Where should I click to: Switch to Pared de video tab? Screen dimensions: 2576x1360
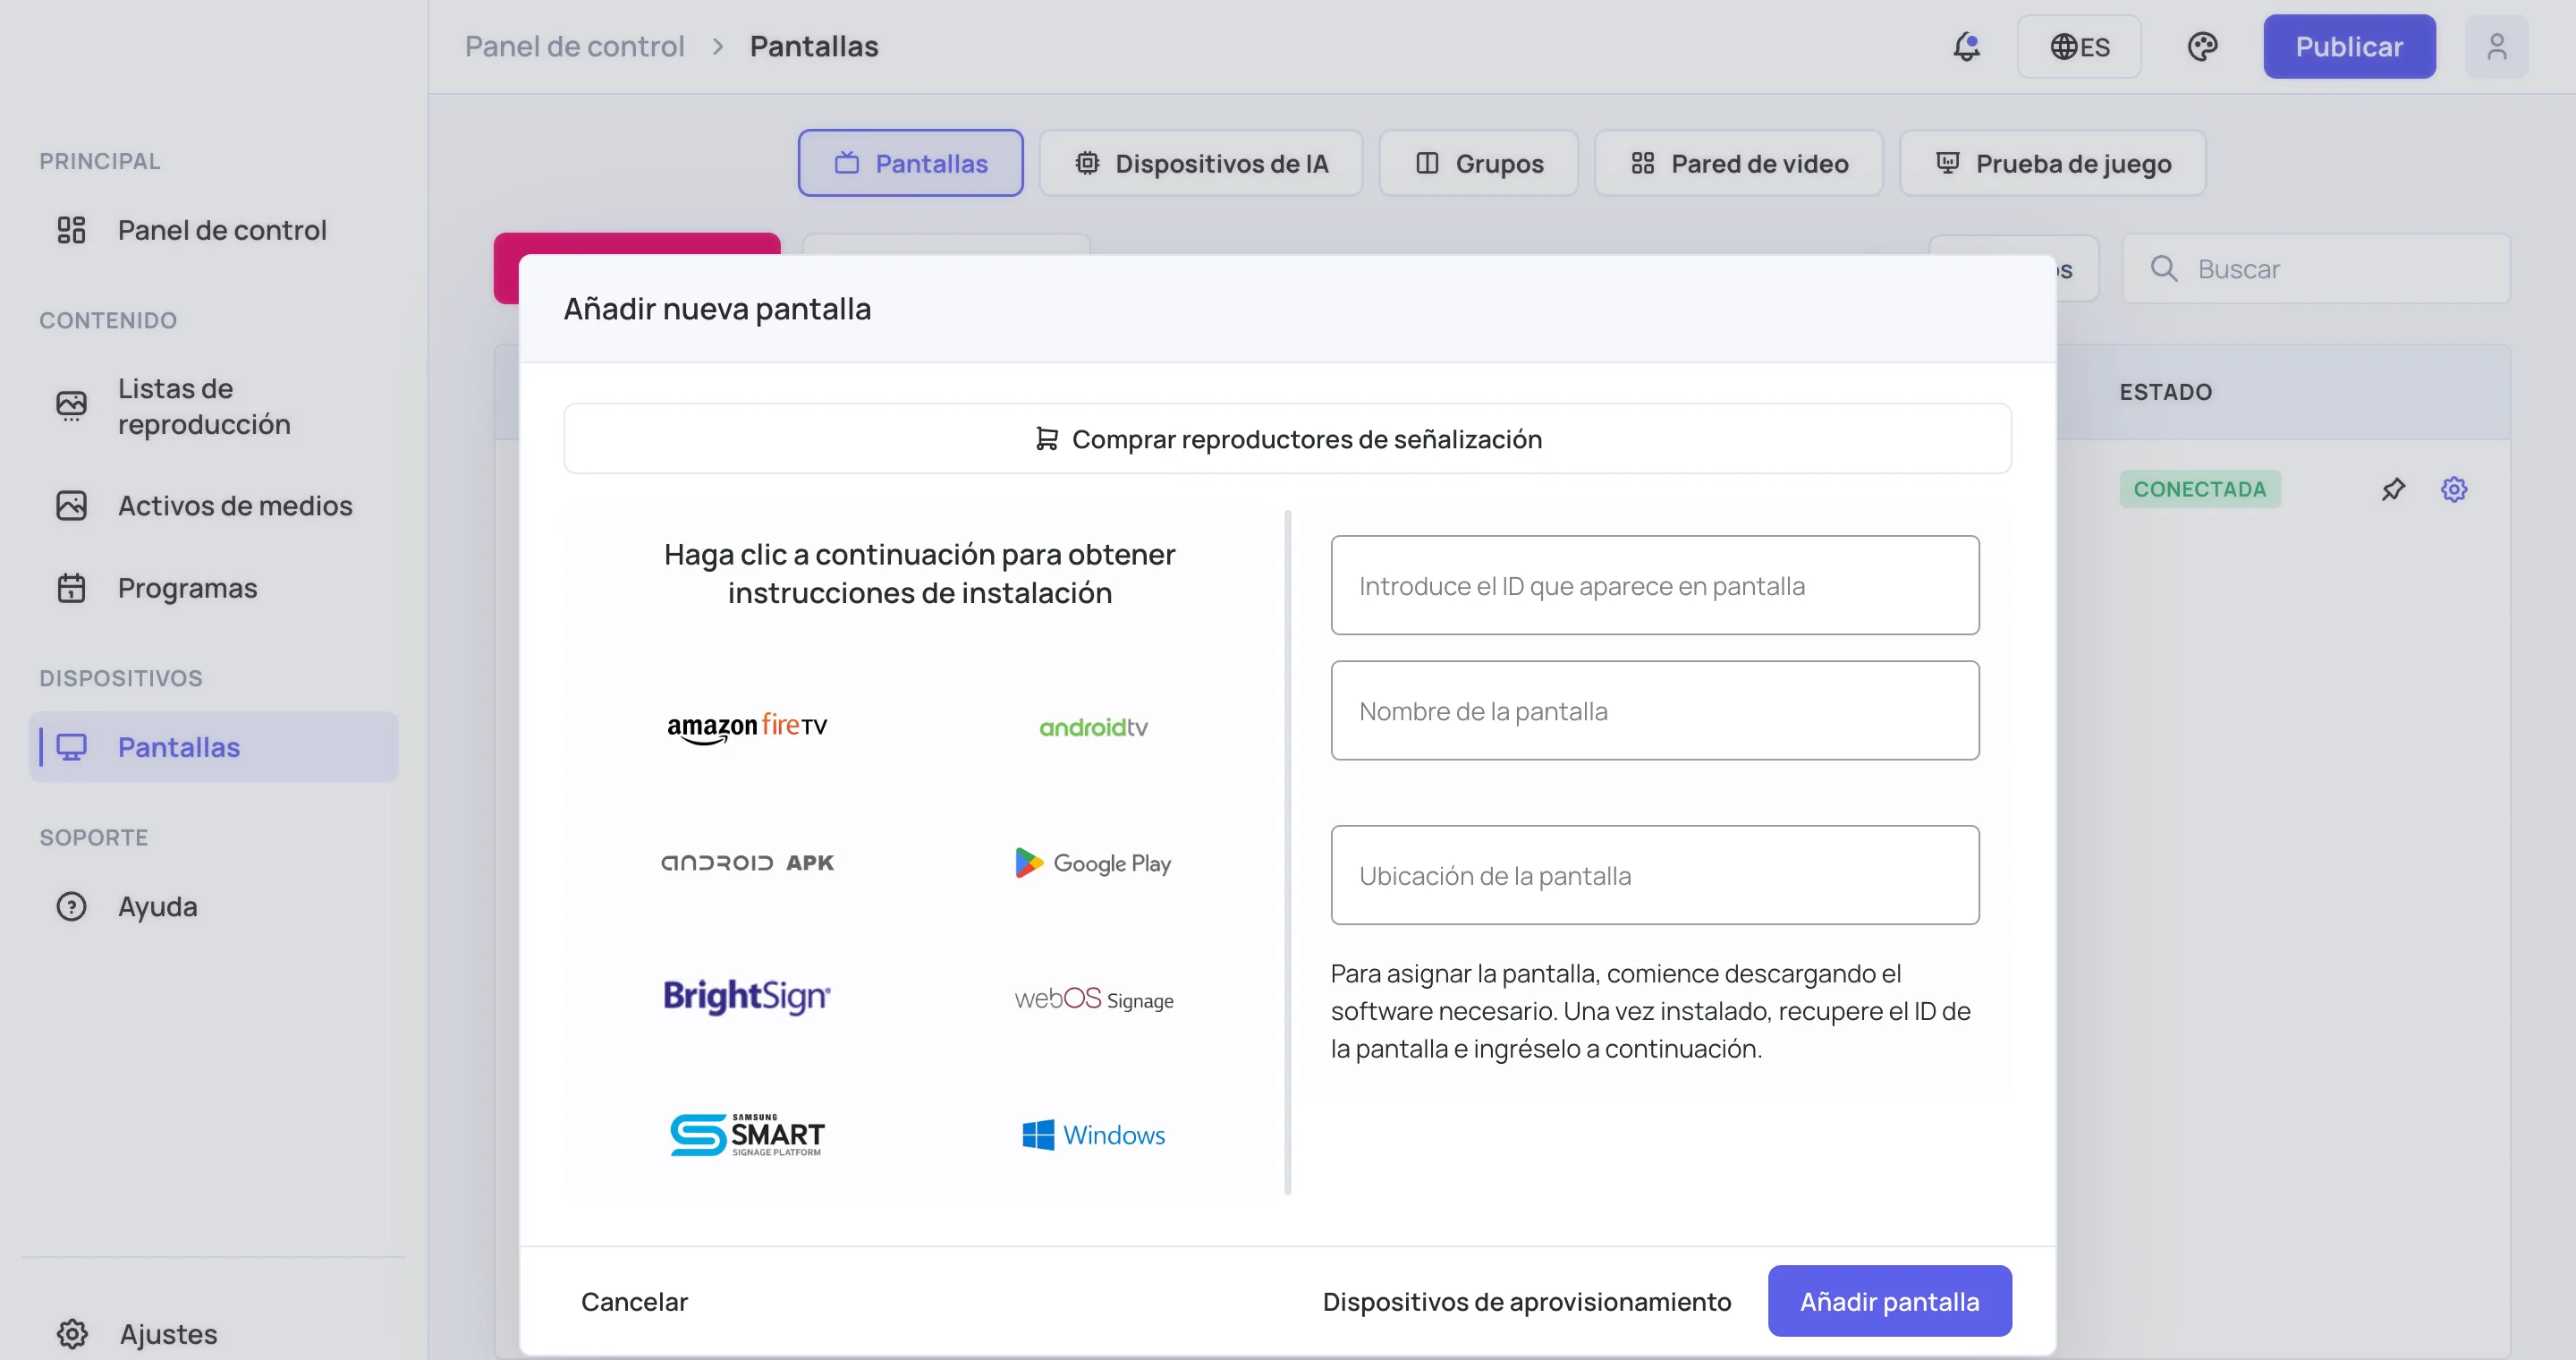[1738, 163]
